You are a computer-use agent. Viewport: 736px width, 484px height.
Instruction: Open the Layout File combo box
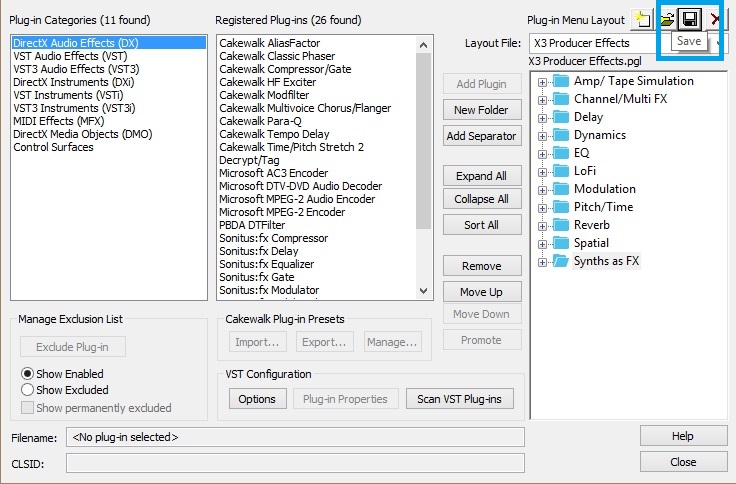click(627, 43)
